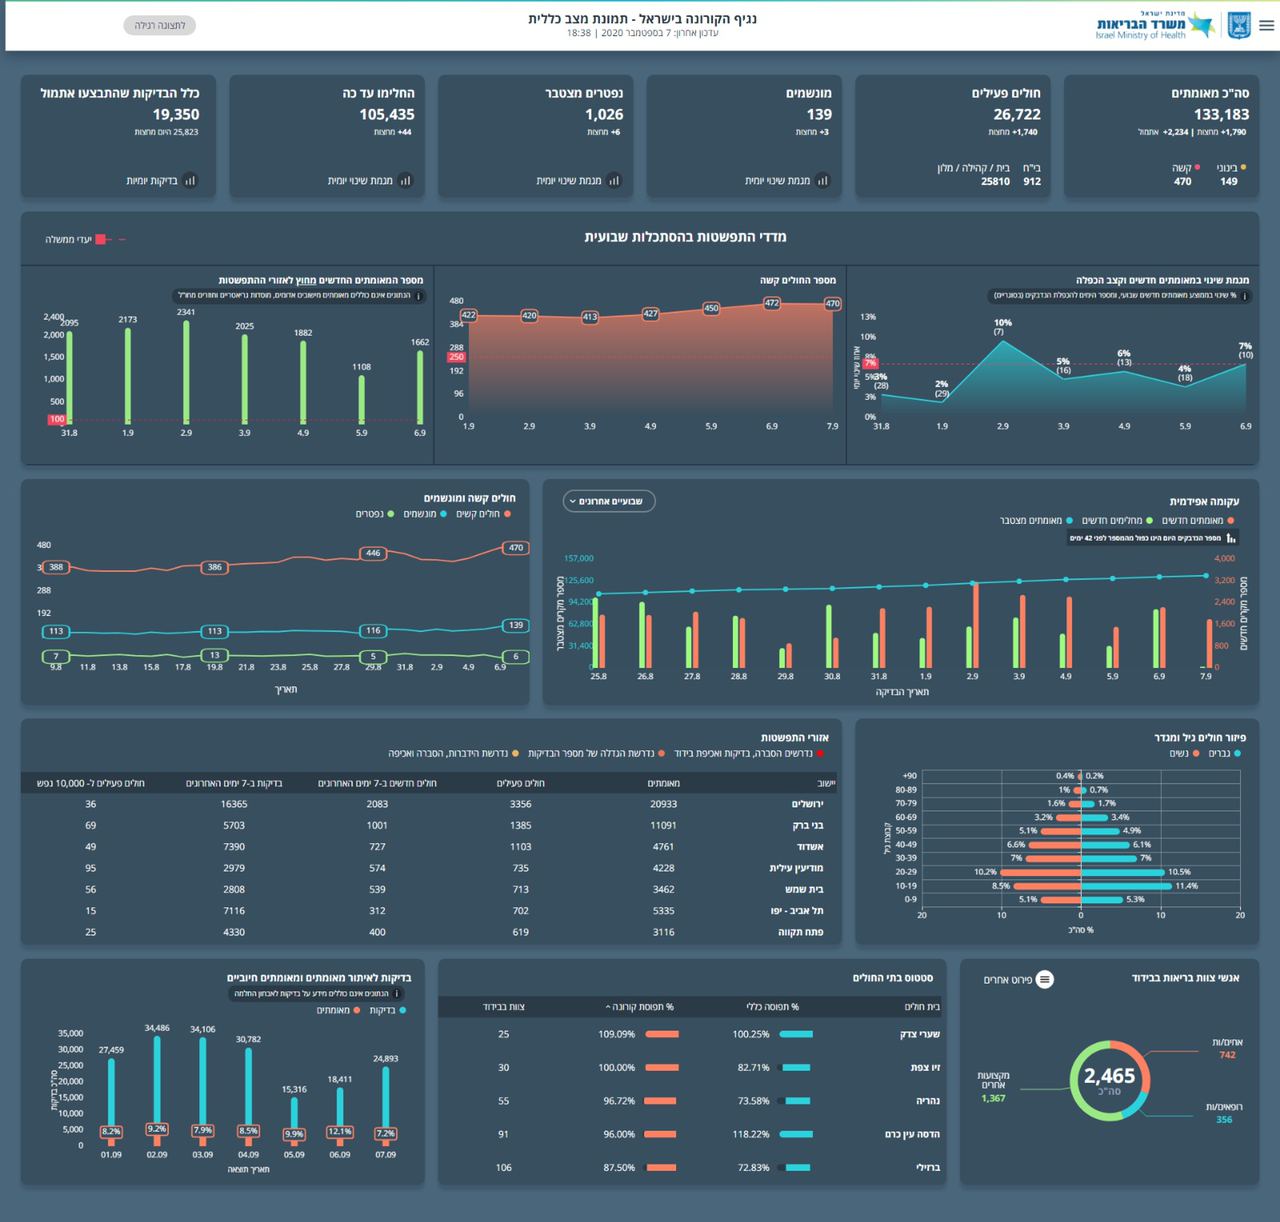The height and width of the screenshot is (1222, 1280).
Task: Open daily trend chart icon in cumulative deaths card
Action: [613, 181]
